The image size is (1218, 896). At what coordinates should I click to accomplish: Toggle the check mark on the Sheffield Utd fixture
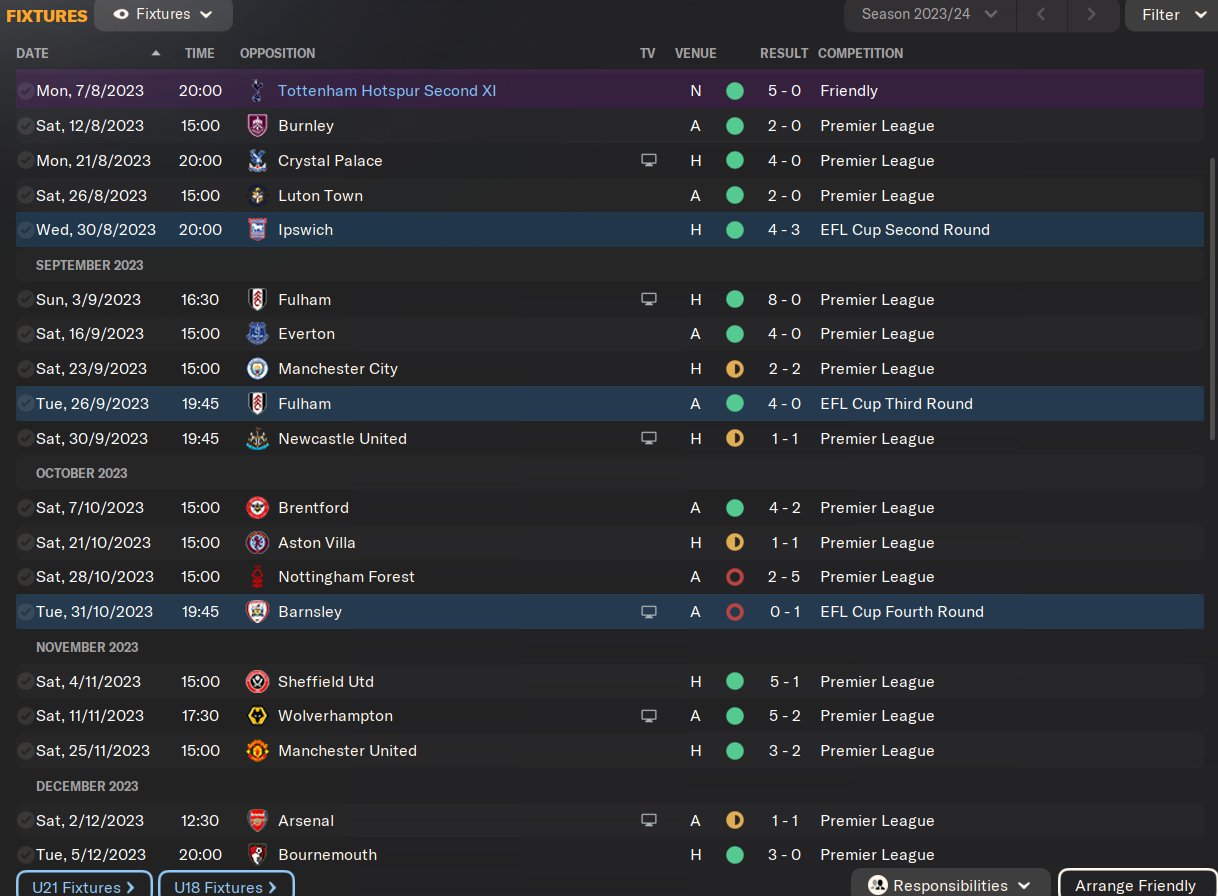click(x=25, y=682)
